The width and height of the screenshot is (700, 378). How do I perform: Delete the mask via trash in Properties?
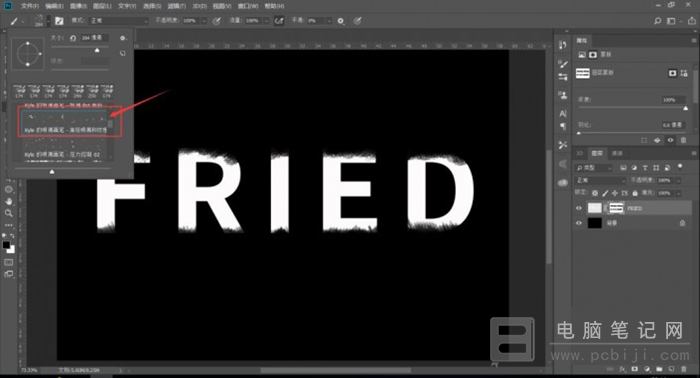click(683, 140)
